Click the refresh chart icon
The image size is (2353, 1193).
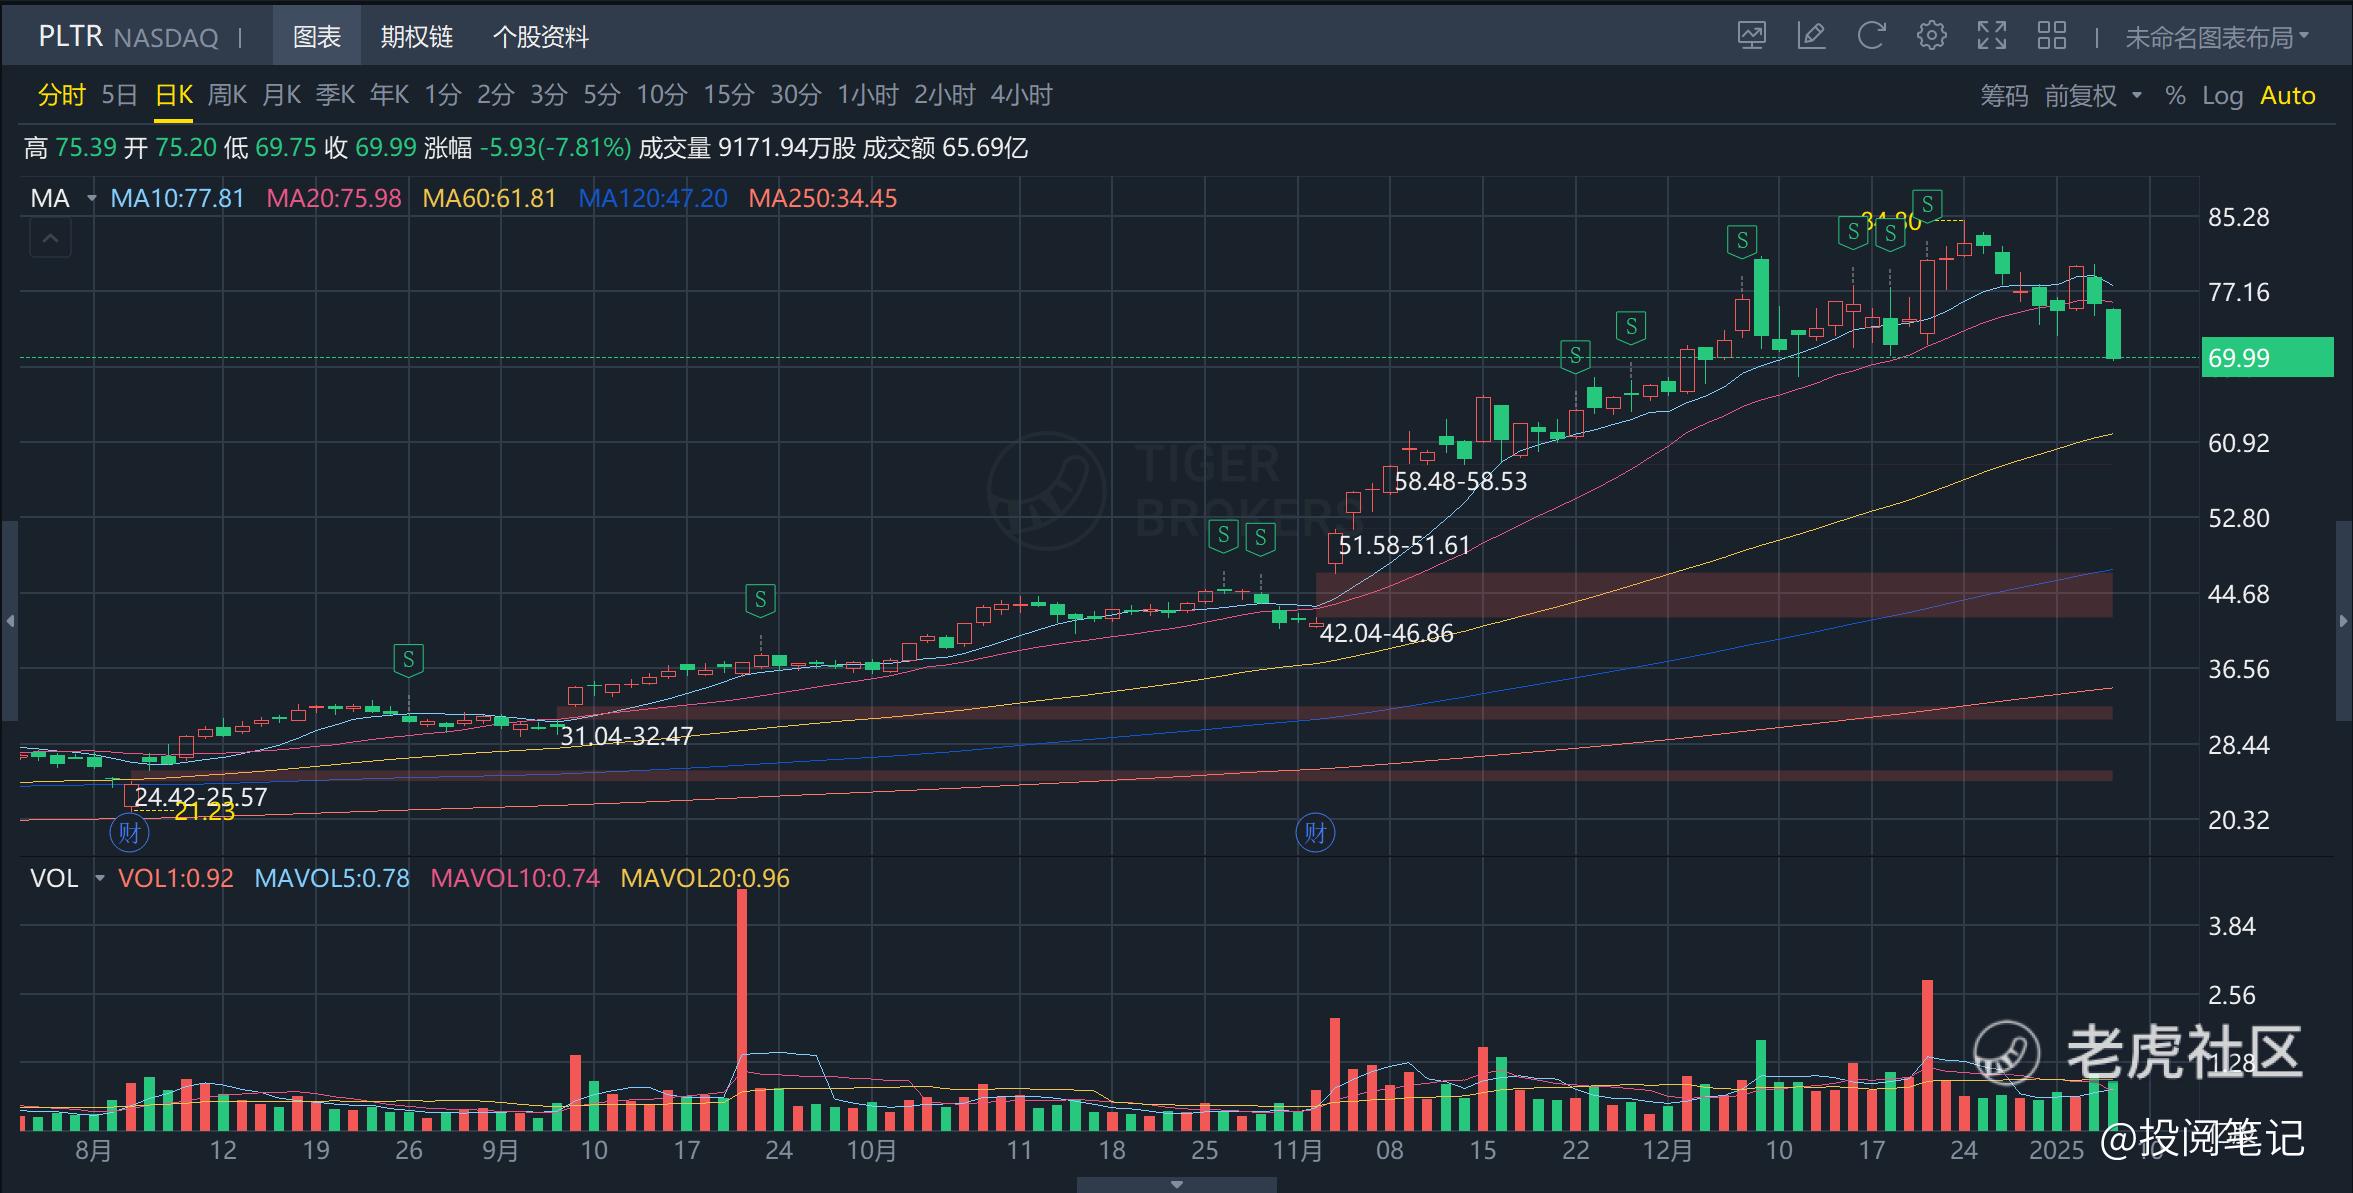point(1871,37)
